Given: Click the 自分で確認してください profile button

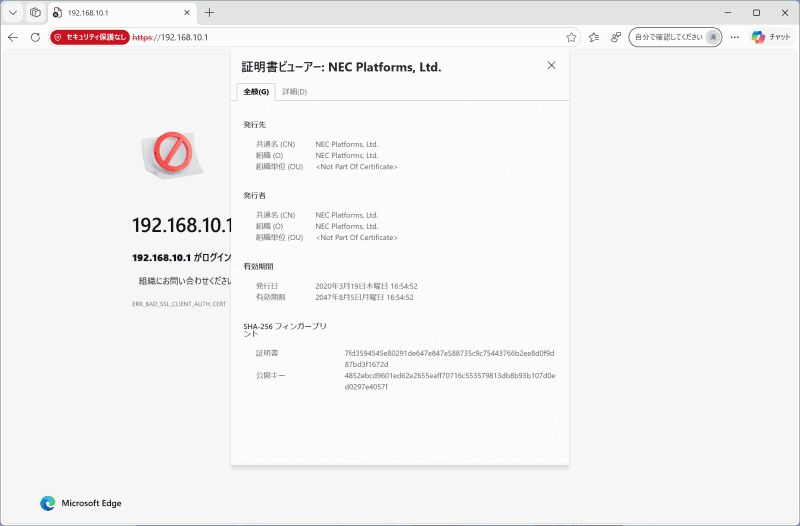Looking at the screenshot, I should click(675, 37).
